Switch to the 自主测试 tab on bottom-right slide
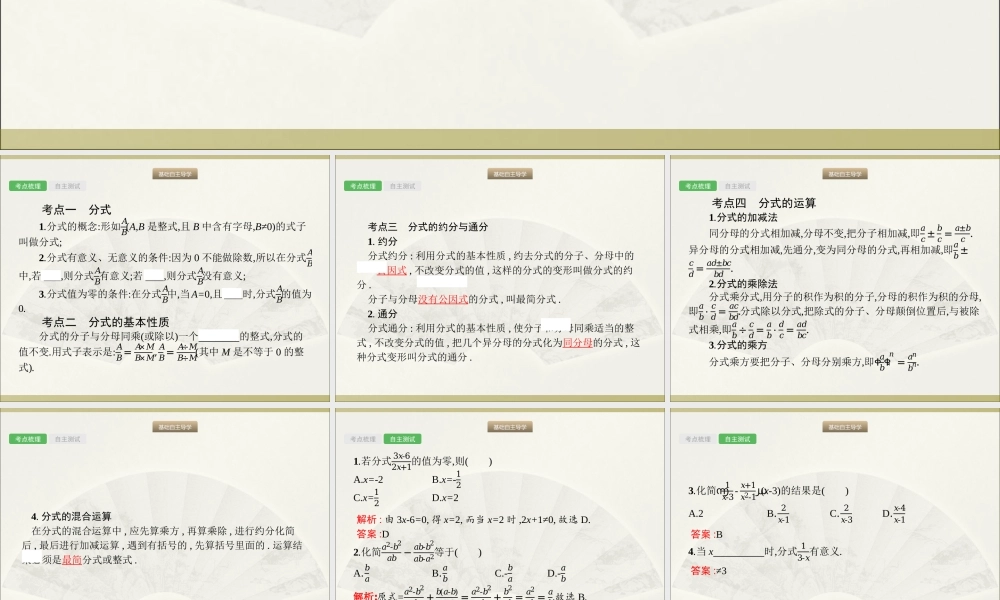 [738, 439]
